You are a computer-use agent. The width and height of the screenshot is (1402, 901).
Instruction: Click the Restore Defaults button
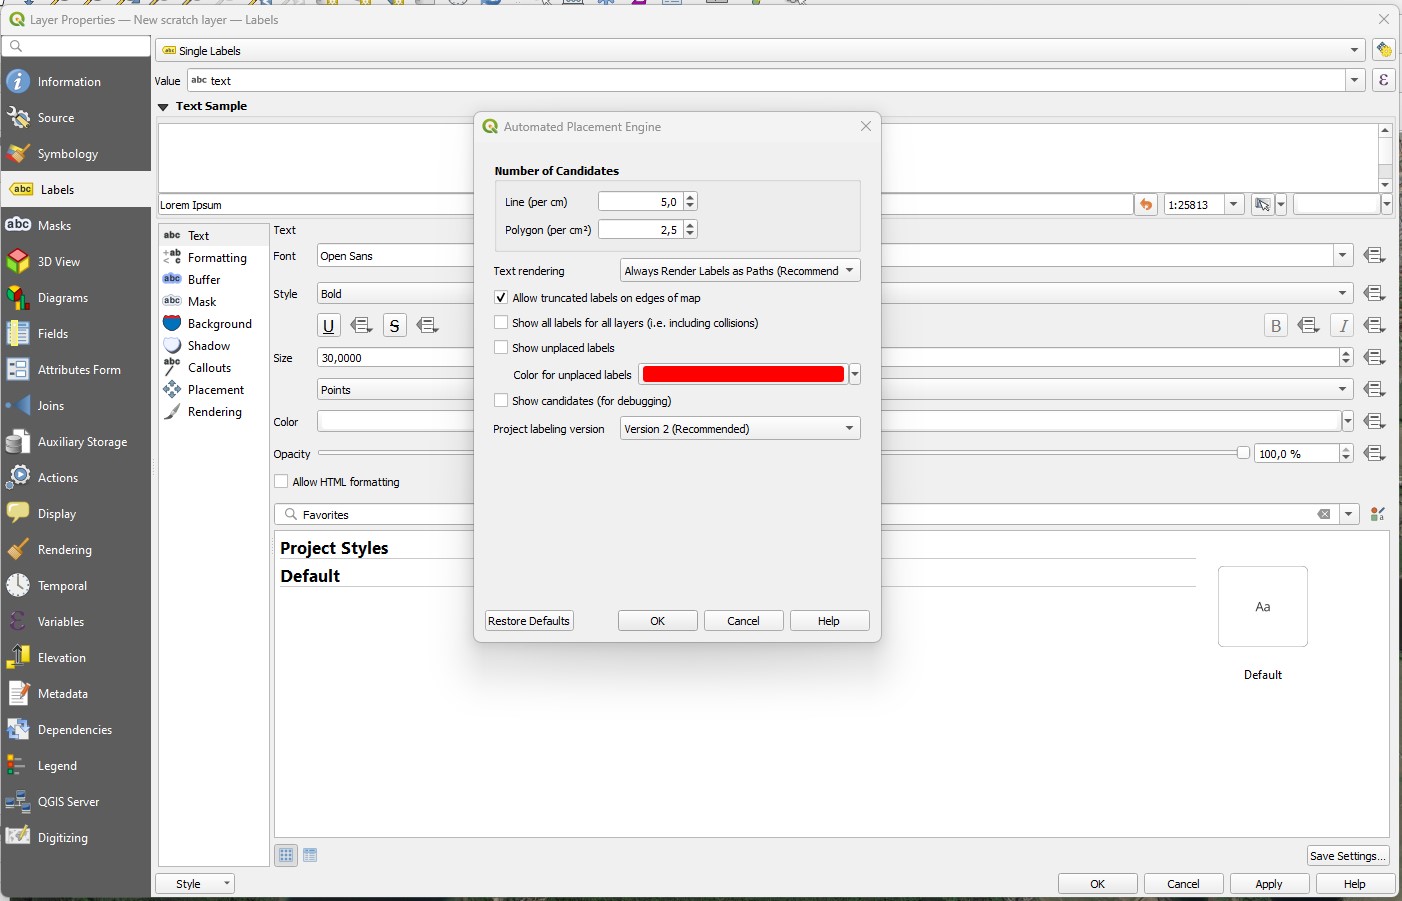[528, 620]
